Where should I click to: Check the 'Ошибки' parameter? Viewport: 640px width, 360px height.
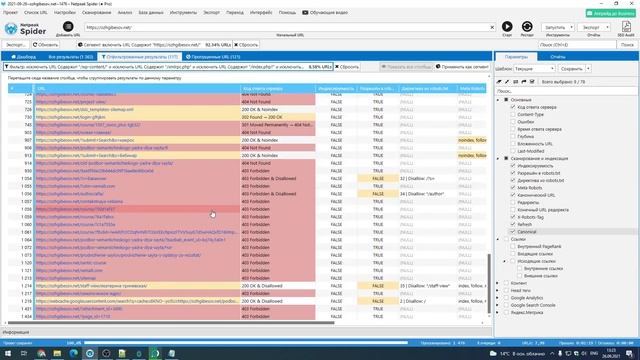tap(513, 122)
